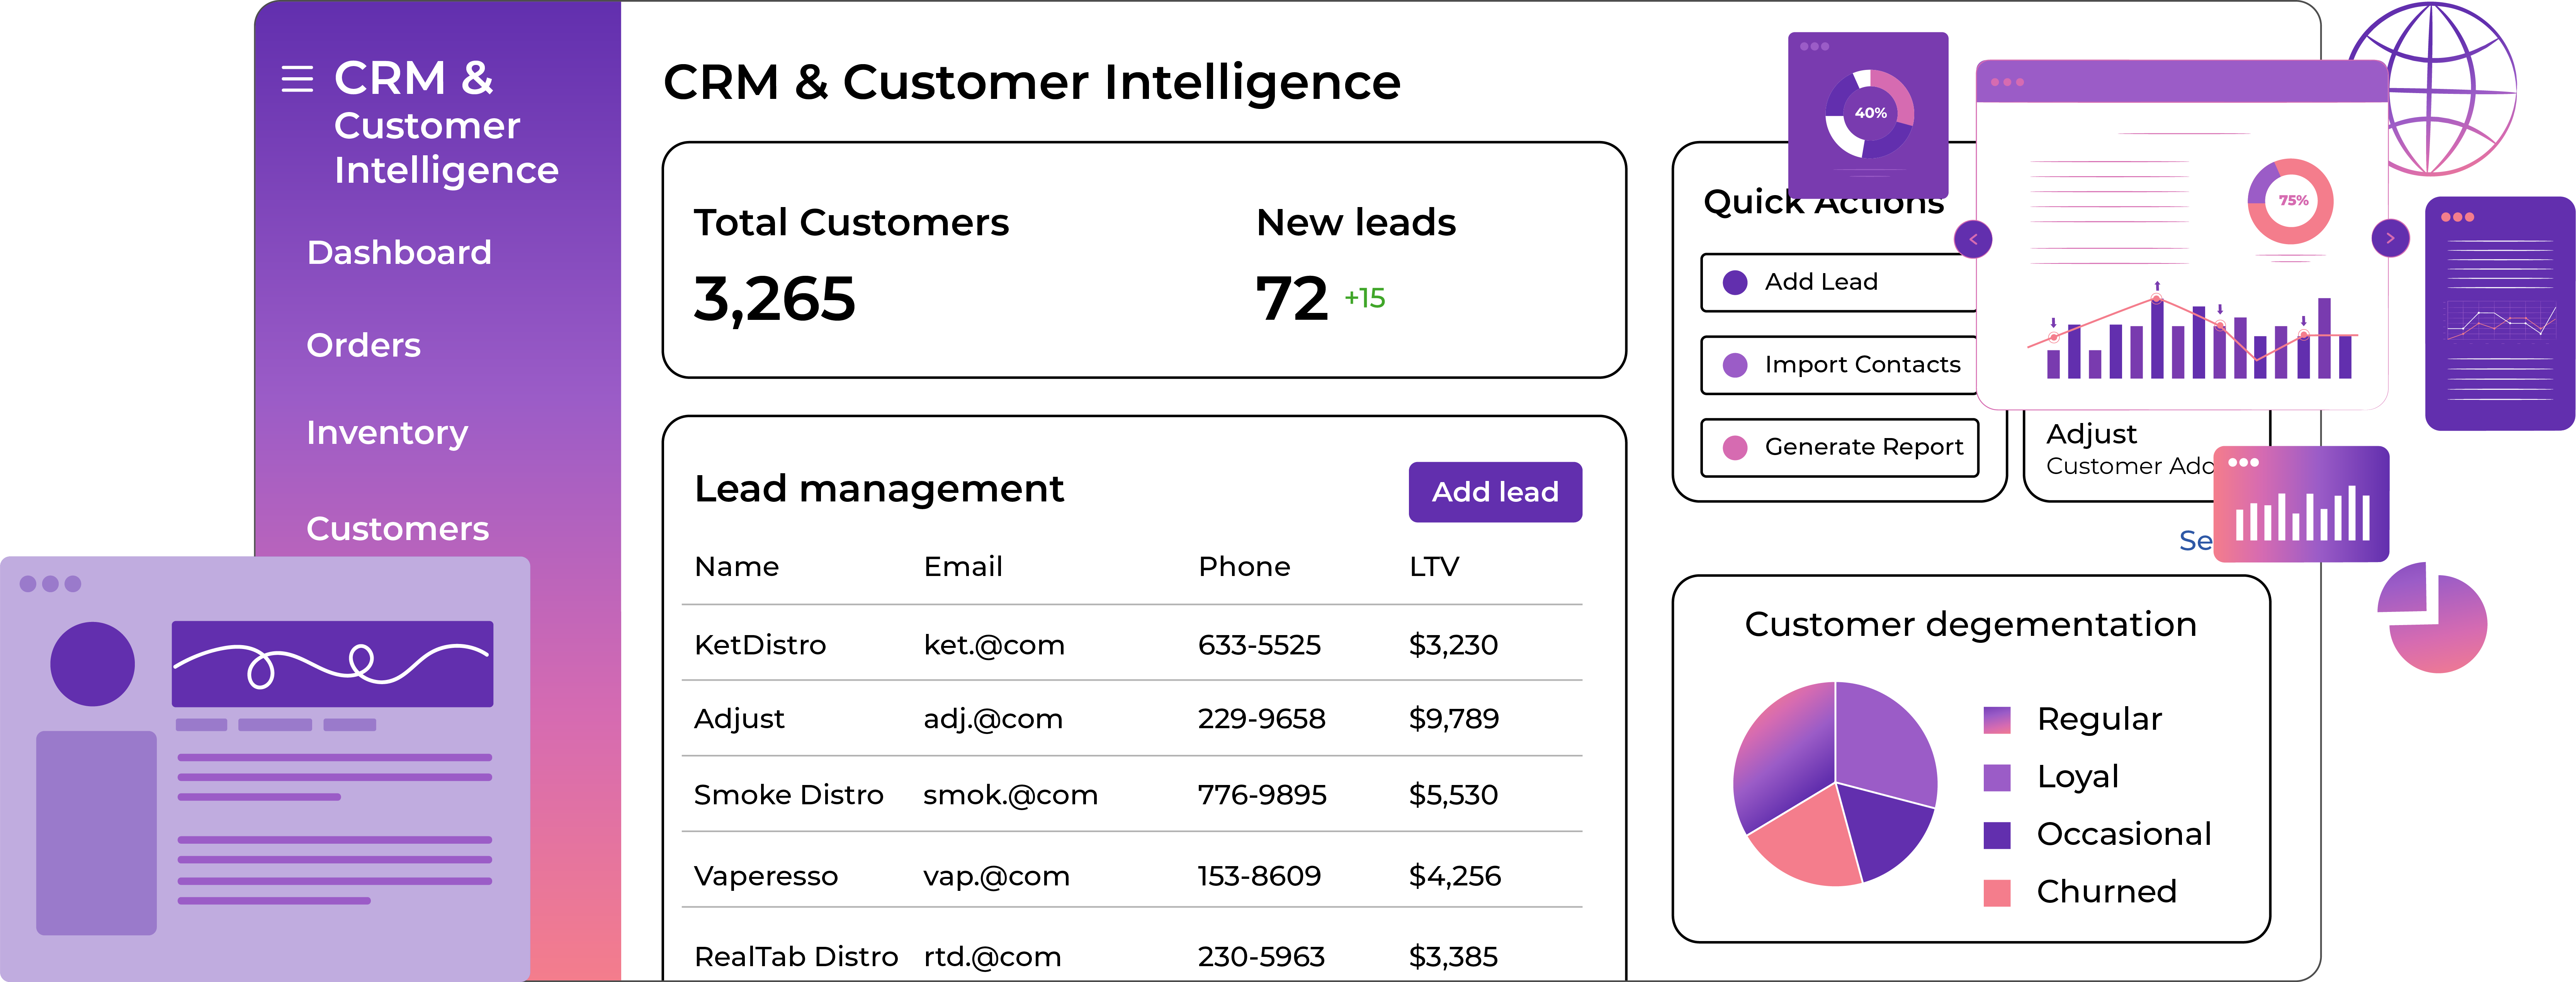
Task: Click the purple dot beside Add Lead
Action: (x=1735, y=283)
